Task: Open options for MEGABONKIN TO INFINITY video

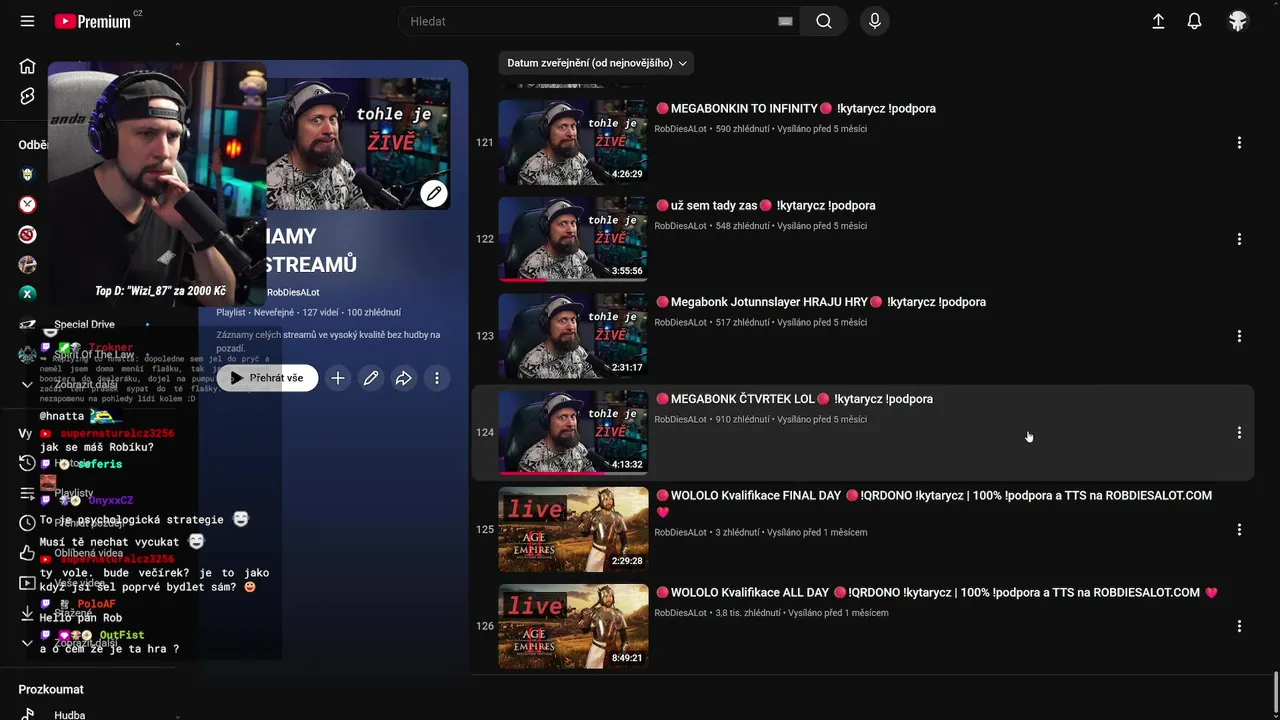Action: [1239, 143]
